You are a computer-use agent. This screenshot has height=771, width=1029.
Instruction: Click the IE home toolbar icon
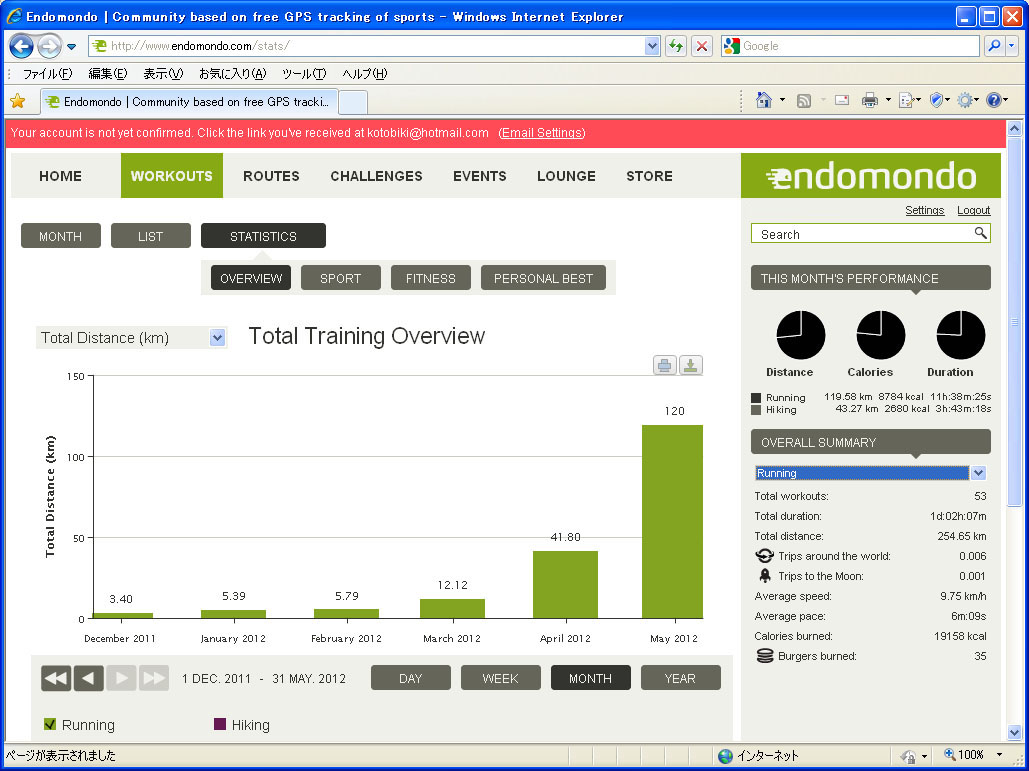click(x=764, y=100)
